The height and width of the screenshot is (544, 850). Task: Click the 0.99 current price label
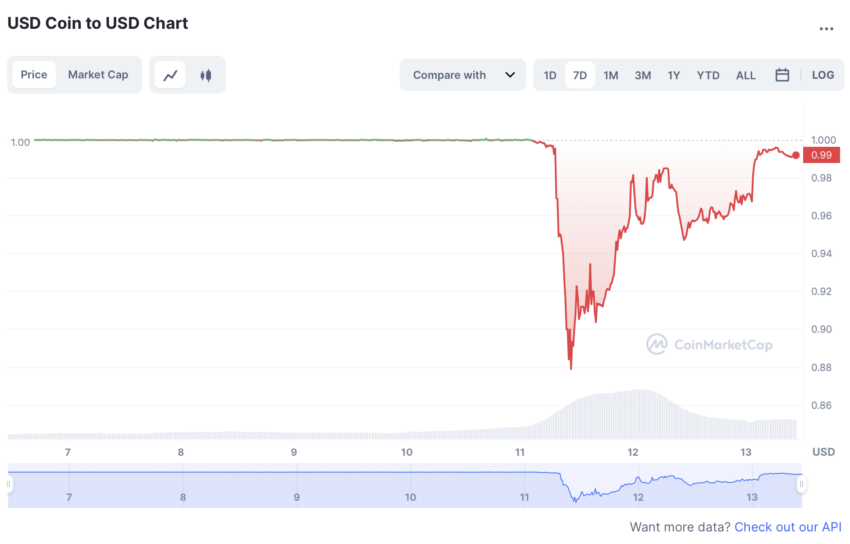pyautogui.click(x=821, y=156)
